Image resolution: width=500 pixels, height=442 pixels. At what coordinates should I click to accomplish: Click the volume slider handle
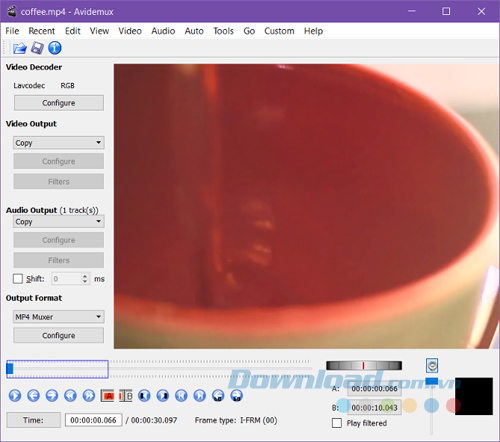(432, 381)
